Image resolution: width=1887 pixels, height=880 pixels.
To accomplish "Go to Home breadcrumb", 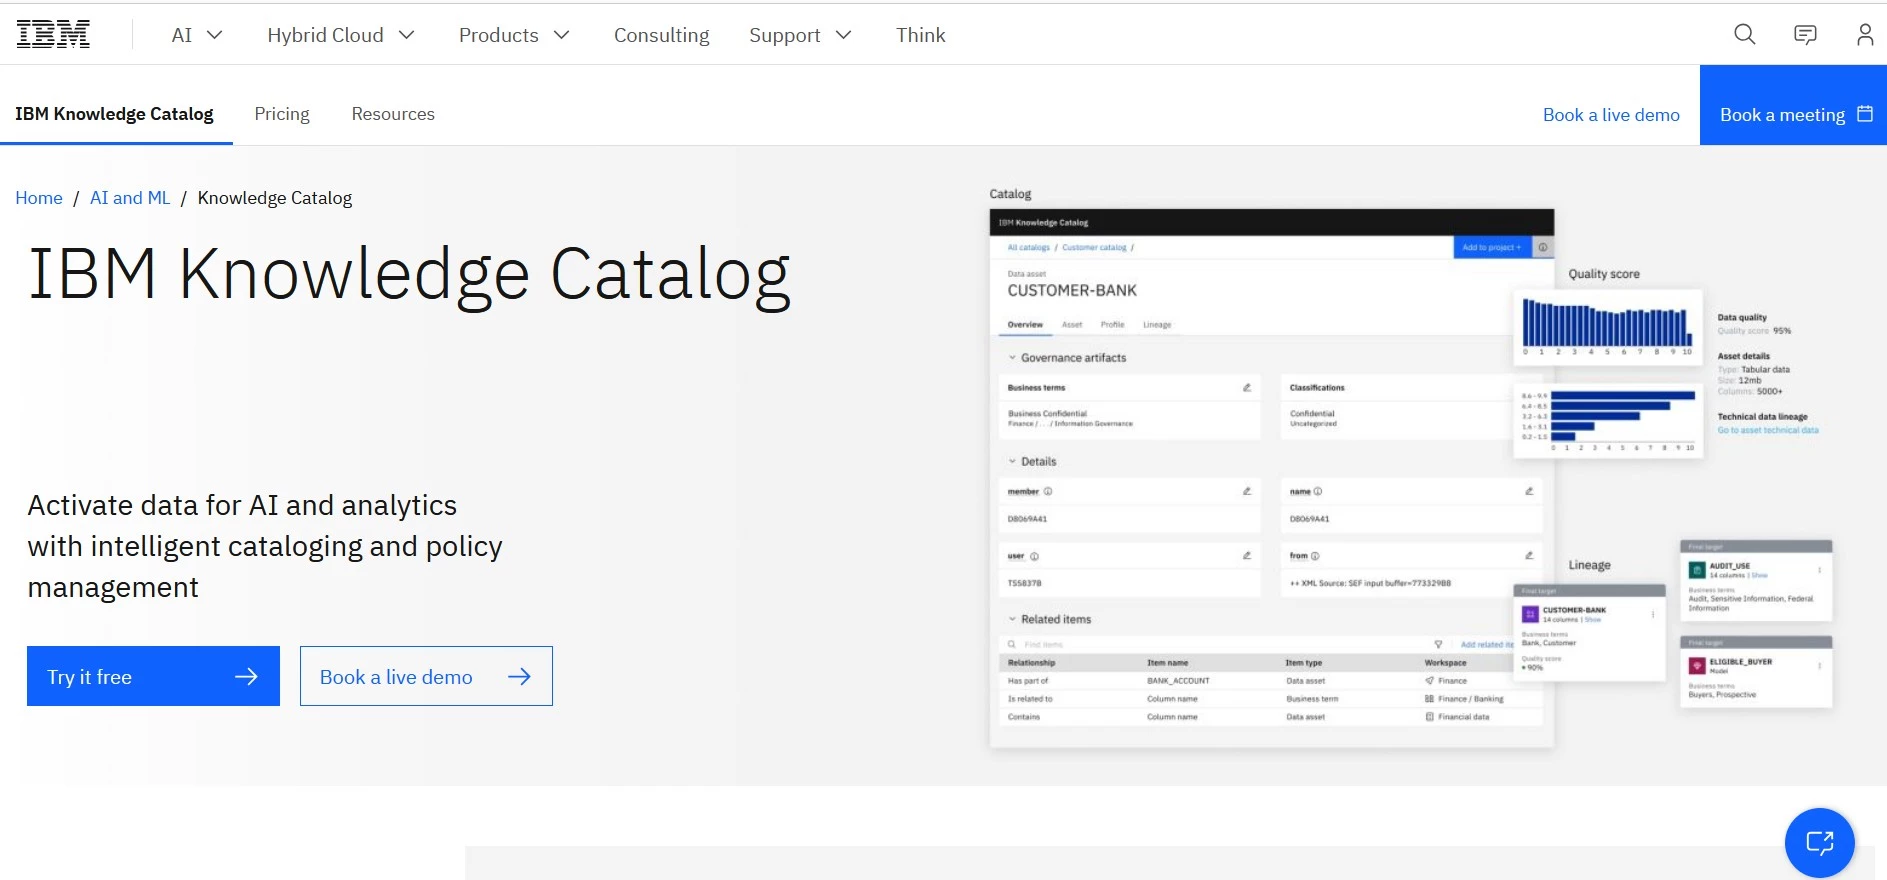I will point(39,198).
